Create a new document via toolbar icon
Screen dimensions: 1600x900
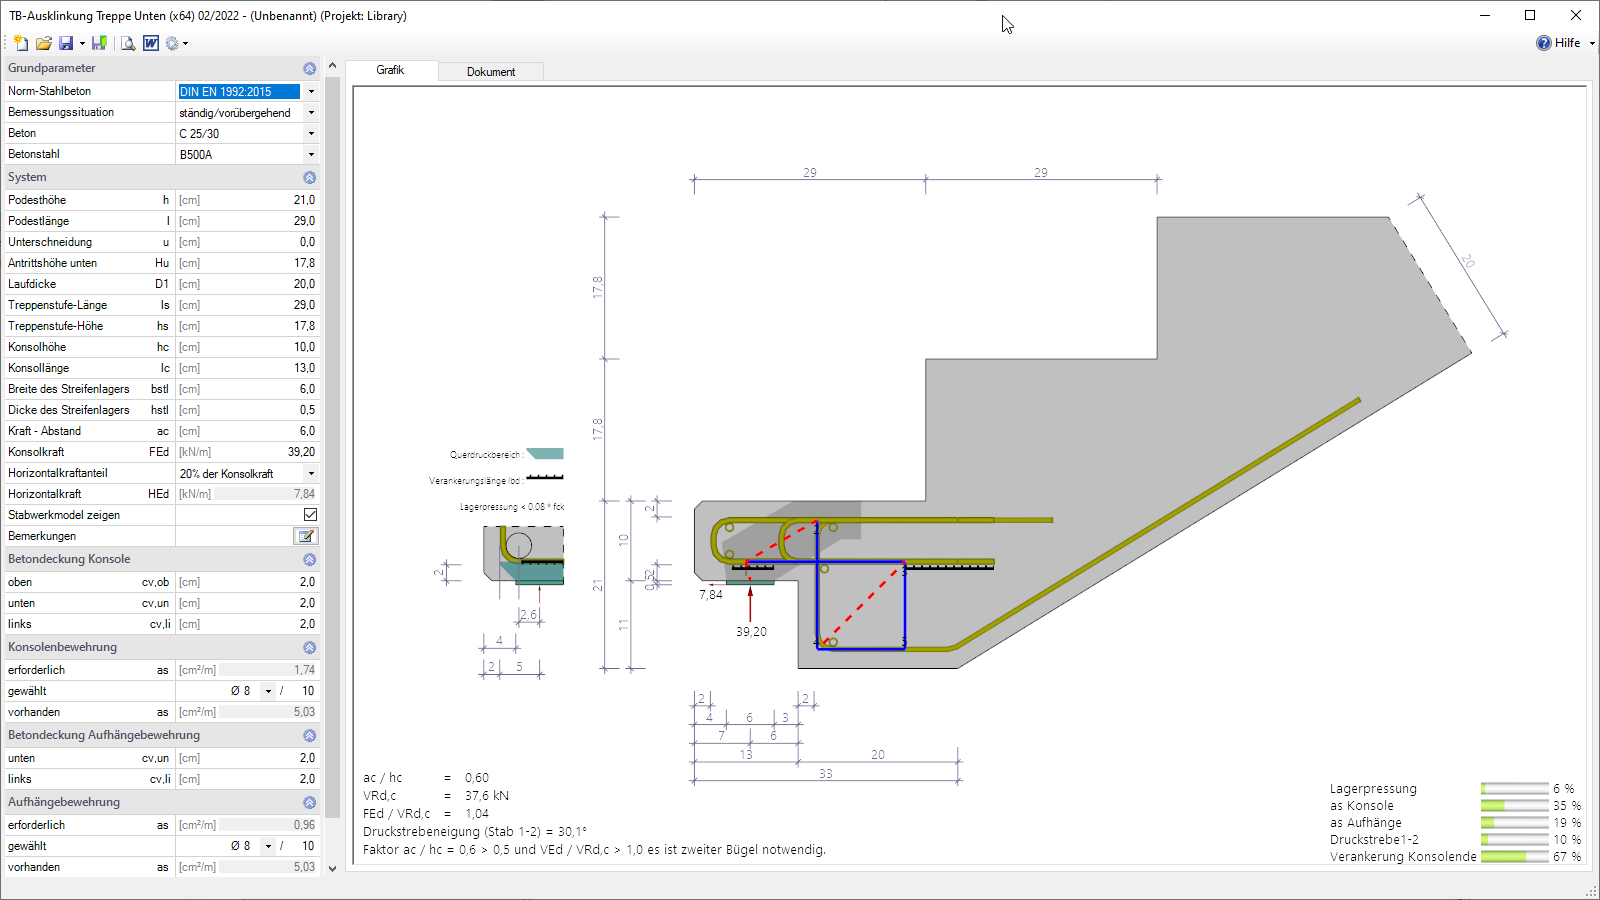(21, 43)
